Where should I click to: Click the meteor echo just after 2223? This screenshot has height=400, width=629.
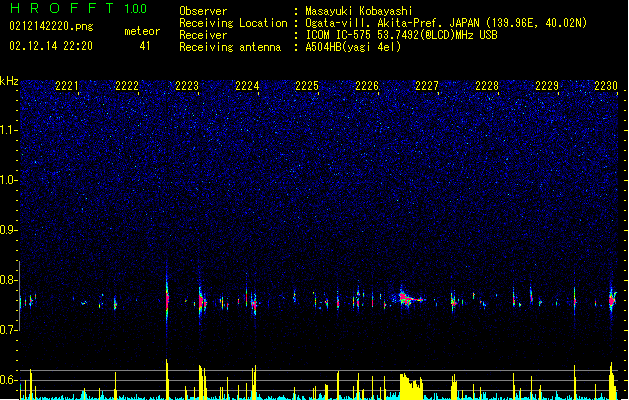tap(202, 302)
